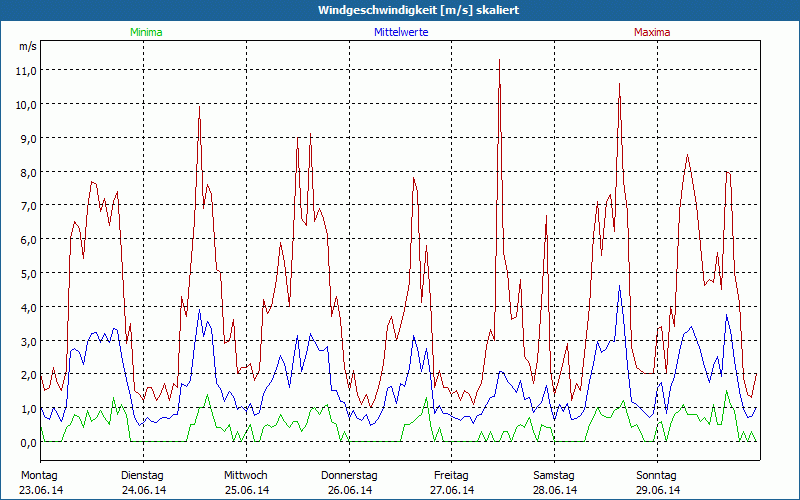800x500 pixels.
Task: Click the highest red Maxima peak above 11 m/s
Action: pos(499,61)
